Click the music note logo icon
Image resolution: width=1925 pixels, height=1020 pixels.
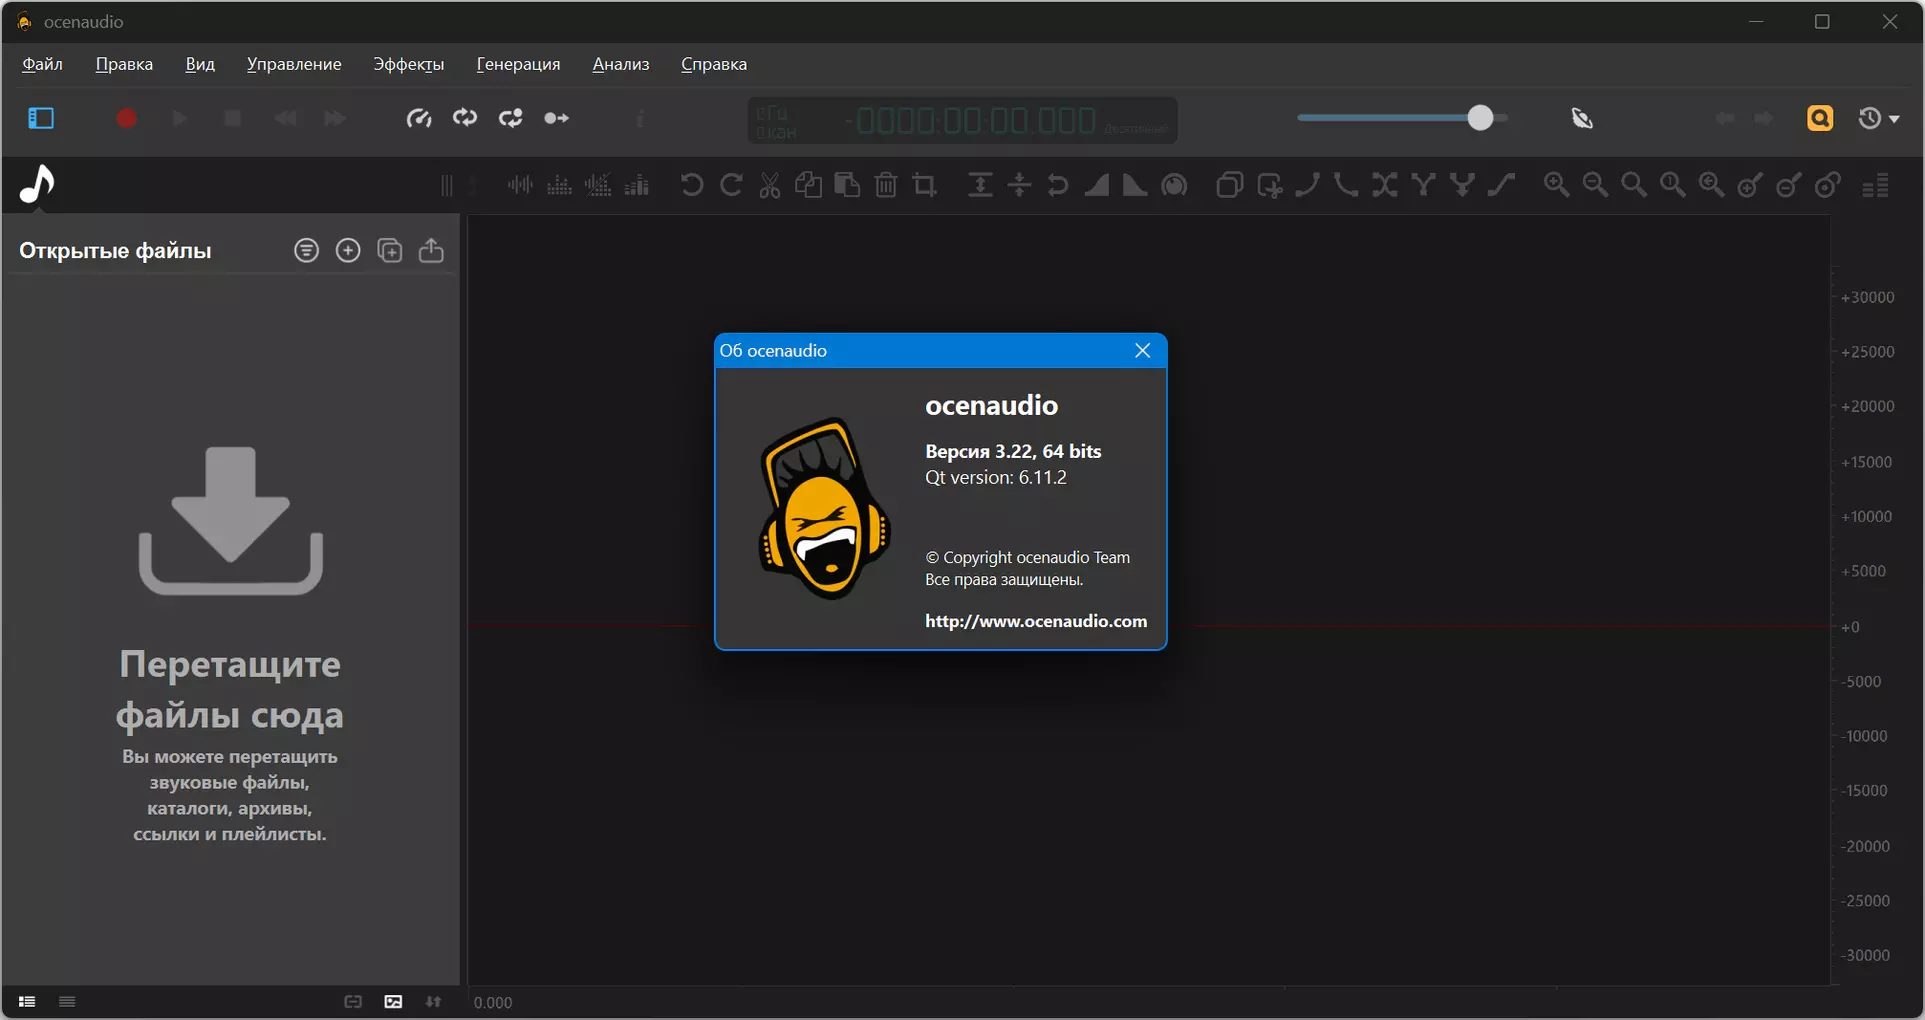(x=37, y=184)
